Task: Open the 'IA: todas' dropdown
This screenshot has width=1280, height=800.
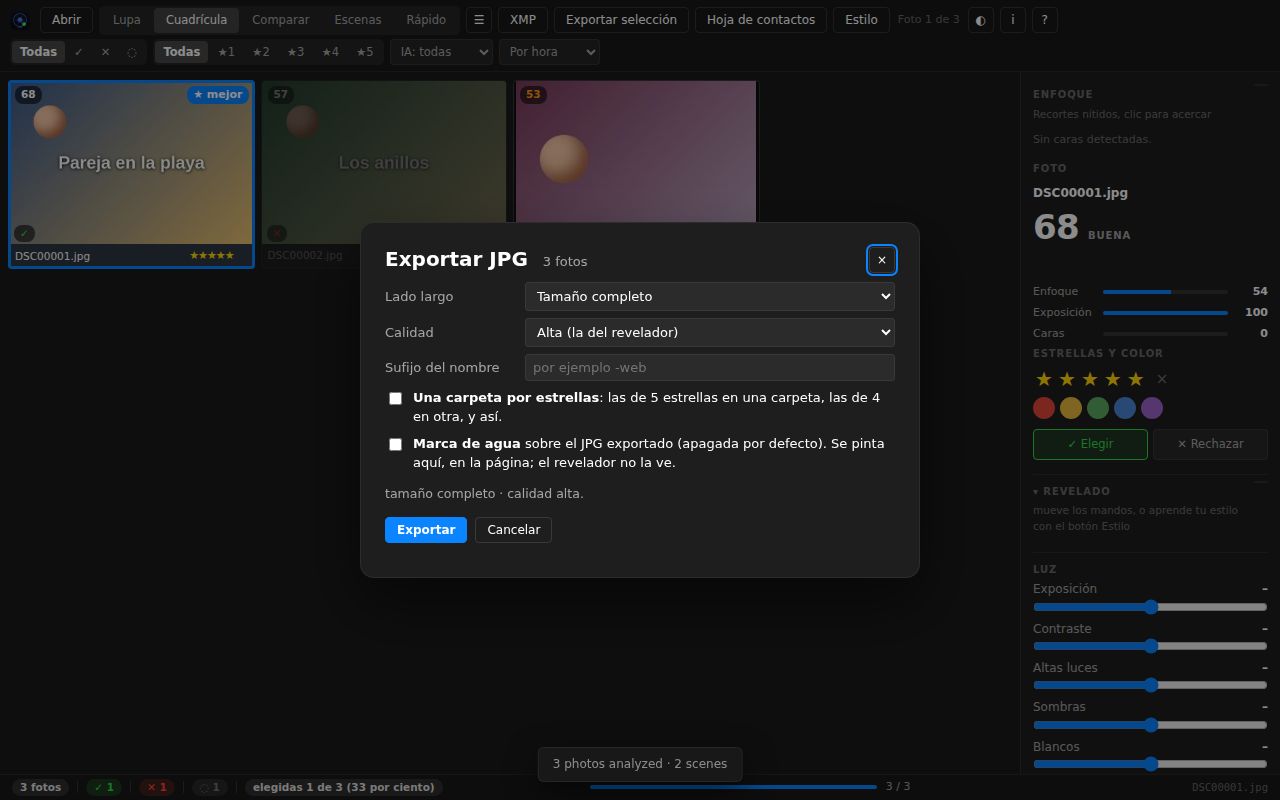Action: (x=441, y=52)
